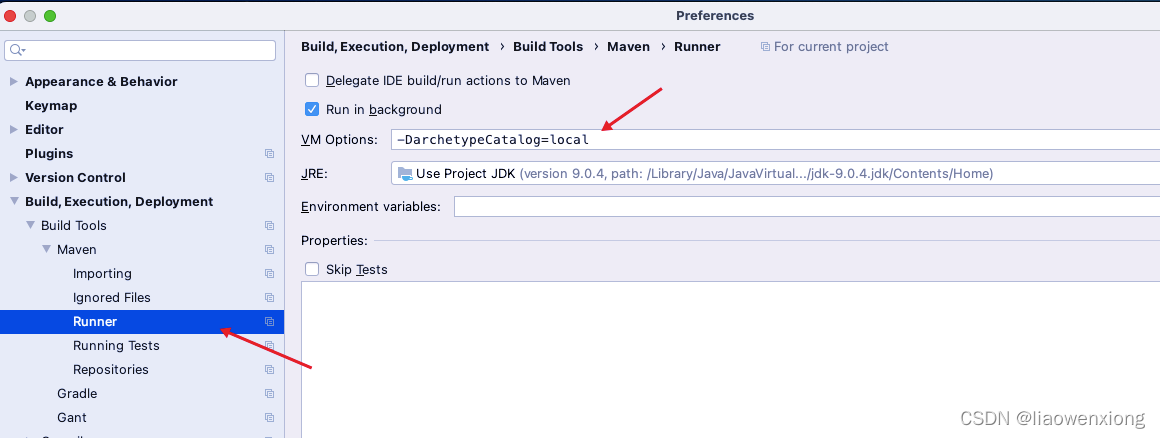Open Gradle settings
Image resolution: width=1160 pixels, height=438 pixels.
click(77, 394)
